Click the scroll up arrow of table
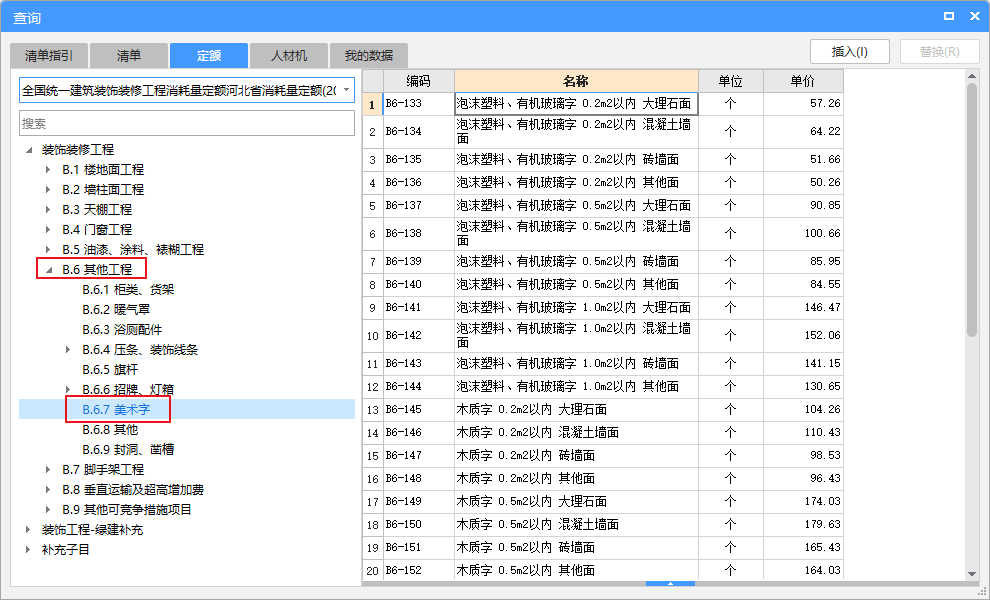This screenshot has height=600, width=990. click(x=972, y=76)
